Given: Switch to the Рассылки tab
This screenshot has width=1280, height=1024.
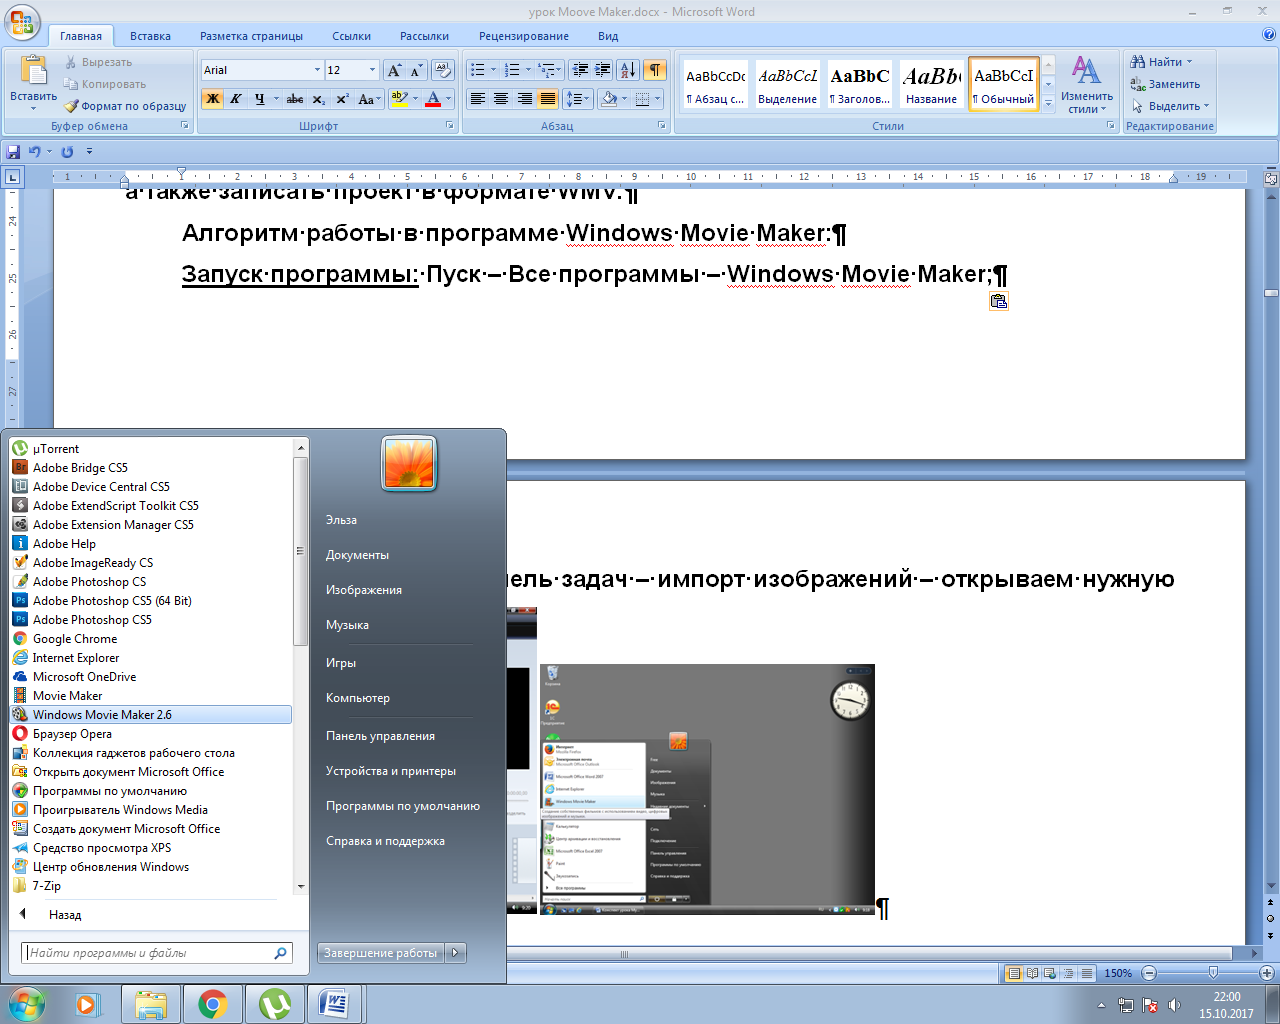Looking at the screenshot, I should [424, 36].
